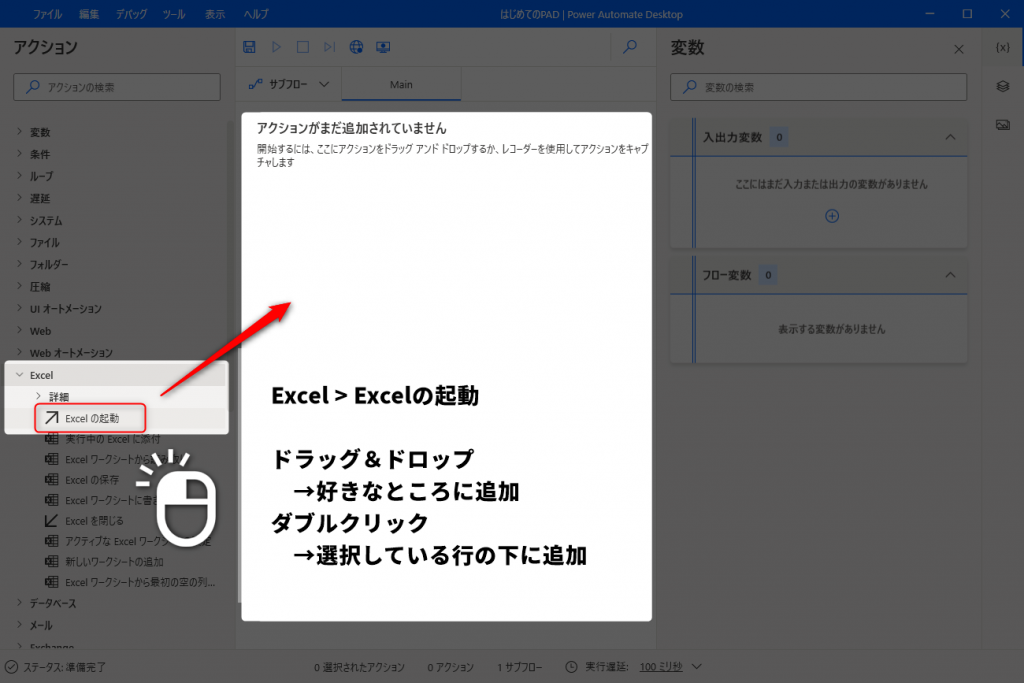1024x683 pixels.
Task: Select Excel ワークシートから最初の空の列 action
Action: [x=130, y=582]
